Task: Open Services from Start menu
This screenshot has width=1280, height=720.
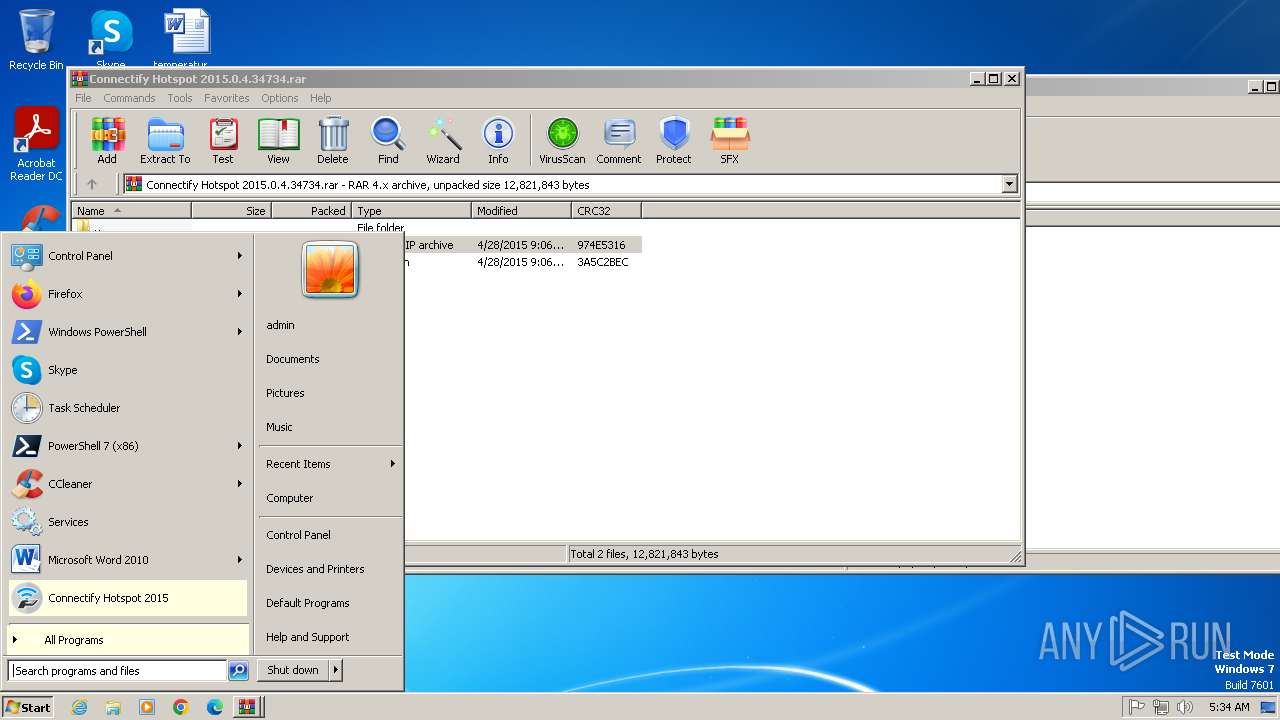Action: tap(127, 522)
